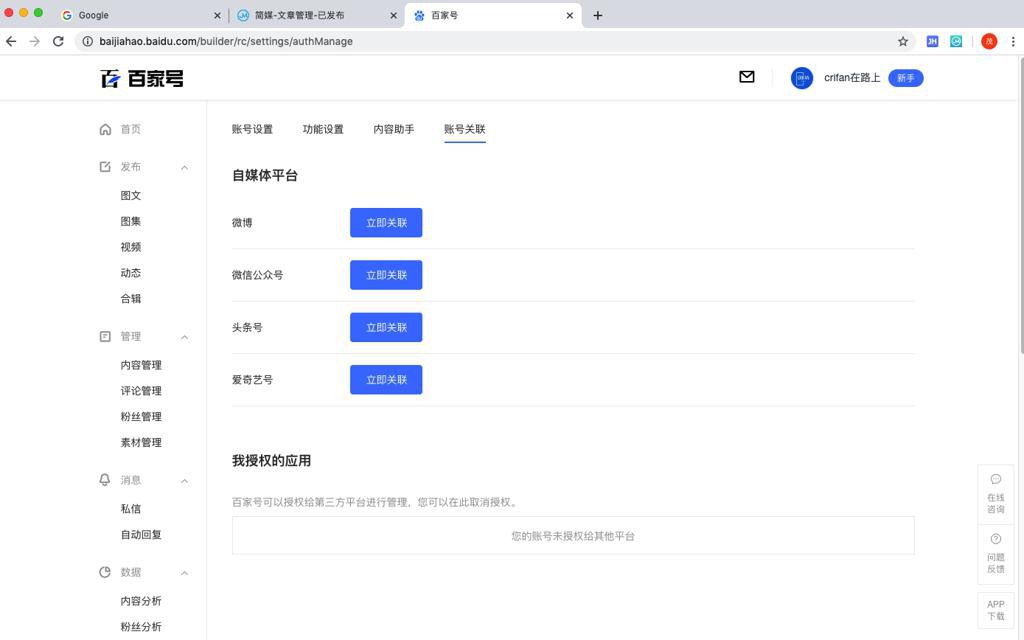
Task: Click the page vertical scrollbar
Action: point(1020,206)
